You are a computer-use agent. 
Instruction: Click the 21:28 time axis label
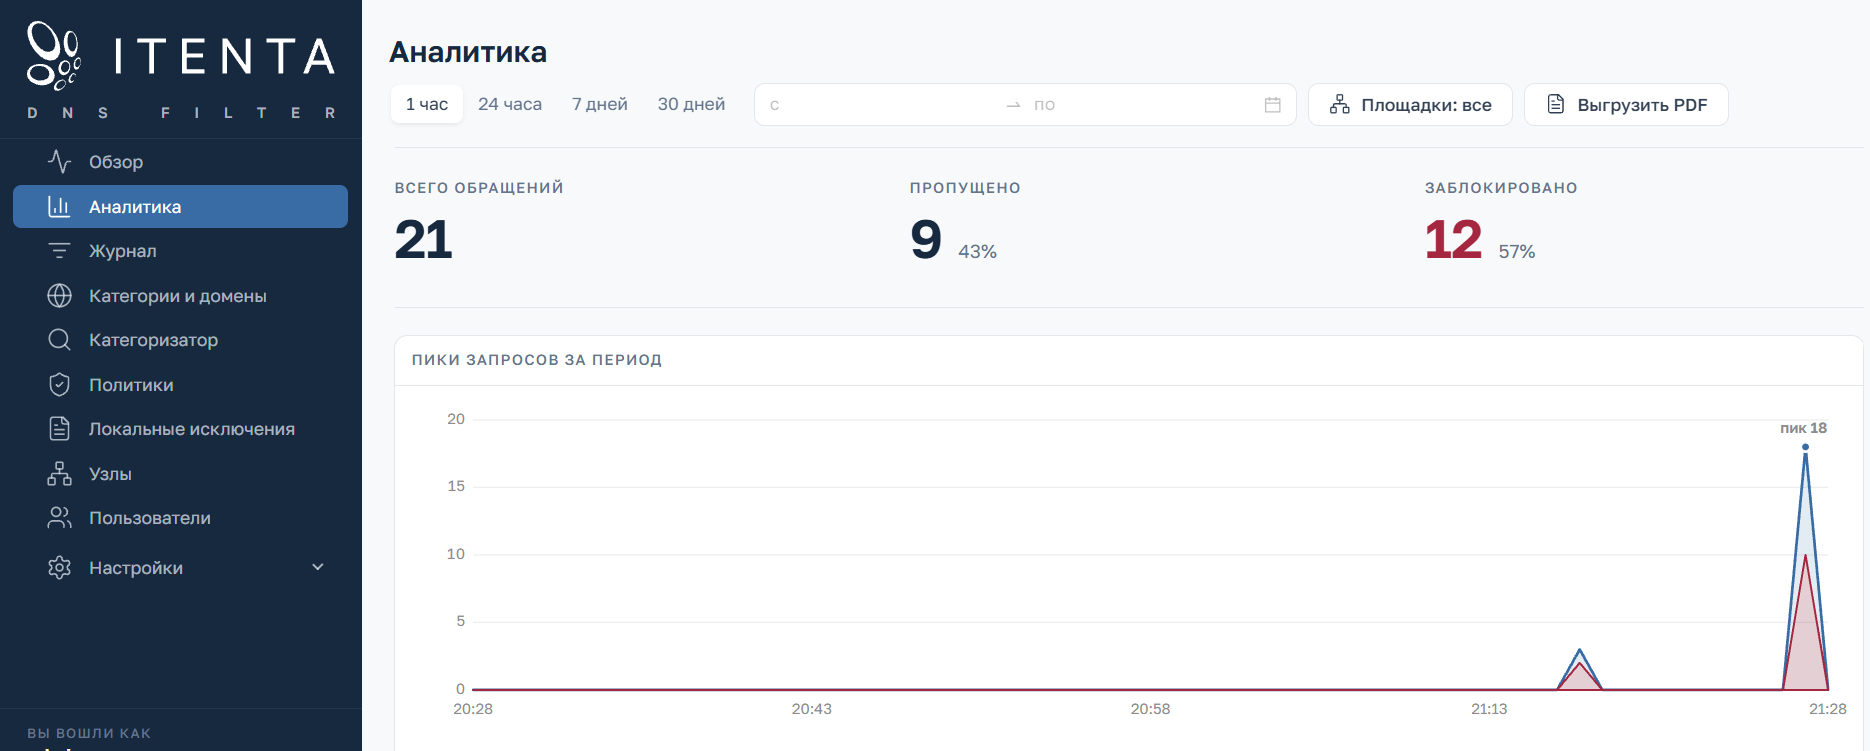click(1828, 709)
